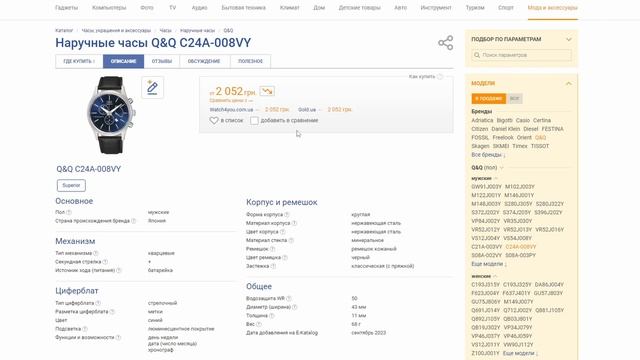Viewport: 640px width, 360px height.
Task: Click help icon beside 'Материал корпуса'
Action: coord(294,223)
